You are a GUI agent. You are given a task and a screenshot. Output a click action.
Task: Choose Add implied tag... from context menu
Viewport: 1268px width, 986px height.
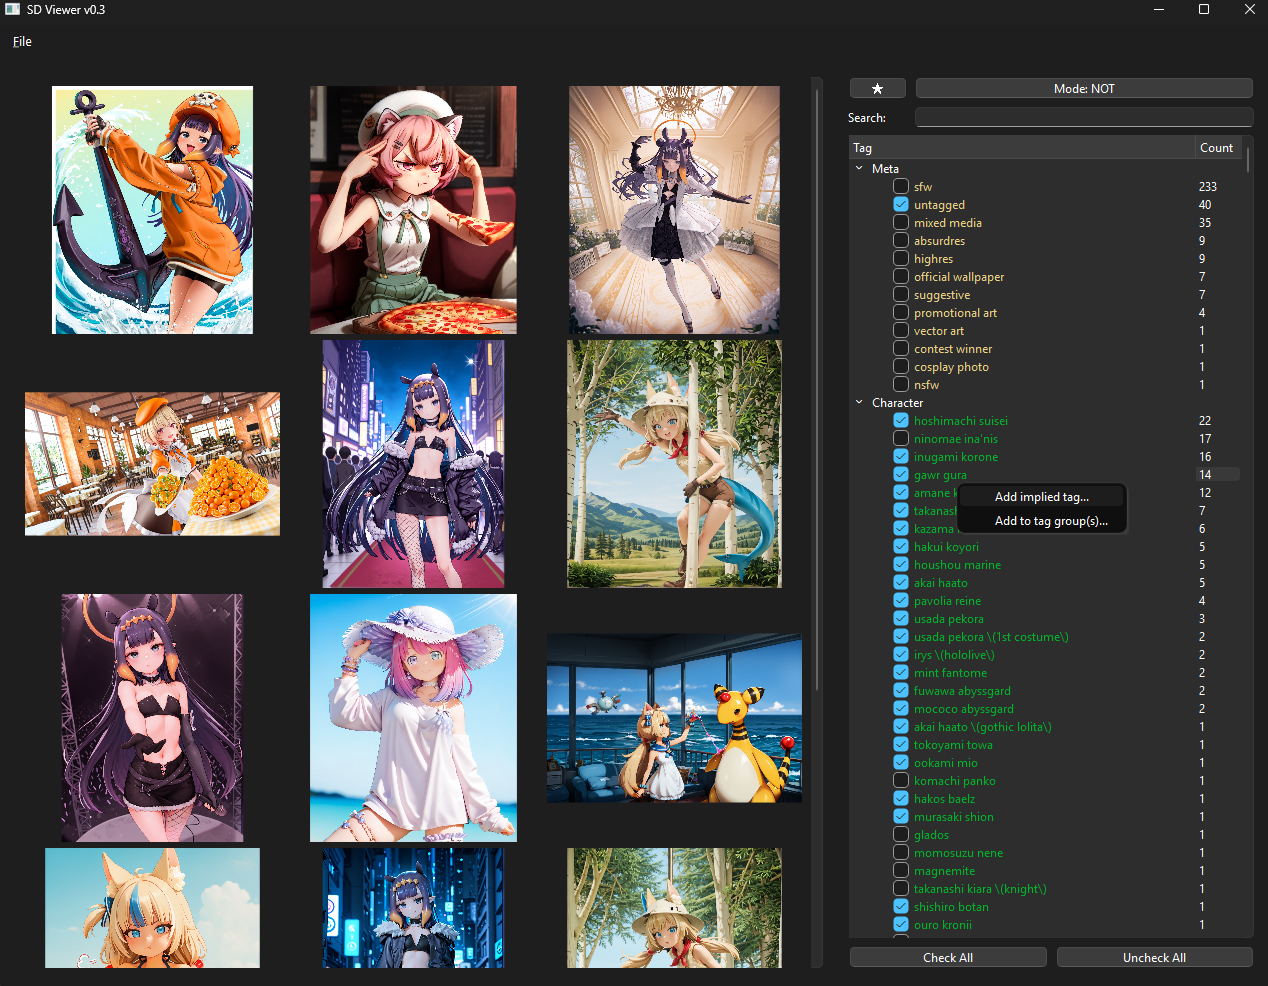point(1041,497)
